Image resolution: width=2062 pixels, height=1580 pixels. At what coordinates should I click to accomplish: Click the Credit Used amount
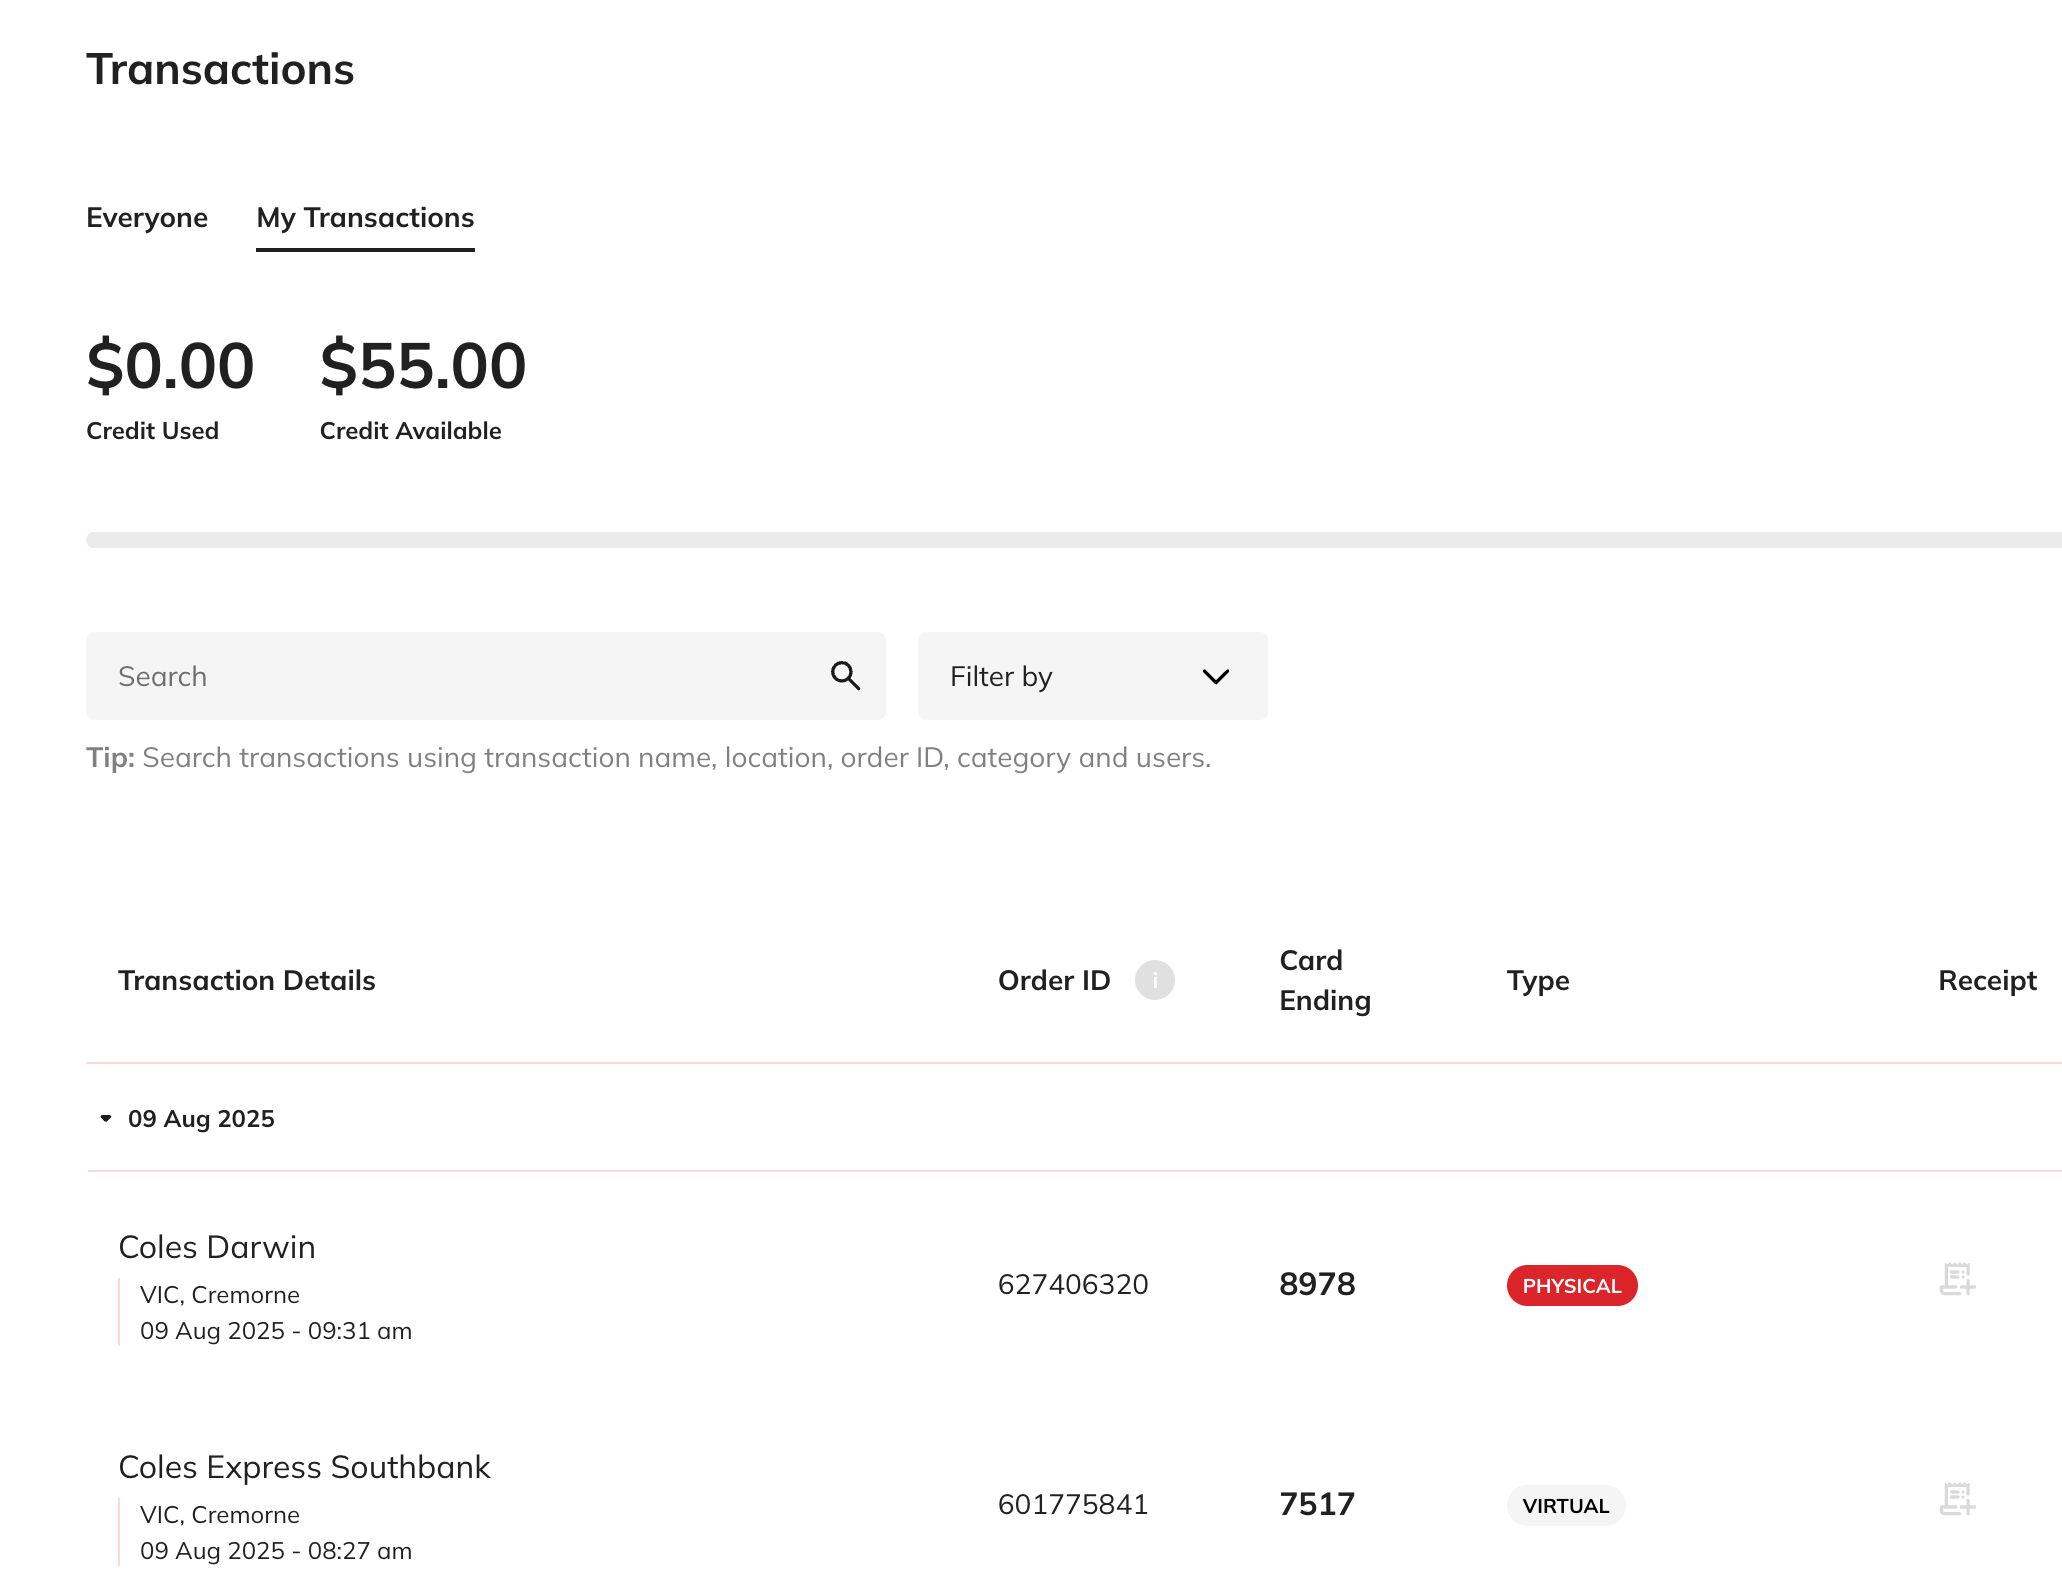click(170, 366)
